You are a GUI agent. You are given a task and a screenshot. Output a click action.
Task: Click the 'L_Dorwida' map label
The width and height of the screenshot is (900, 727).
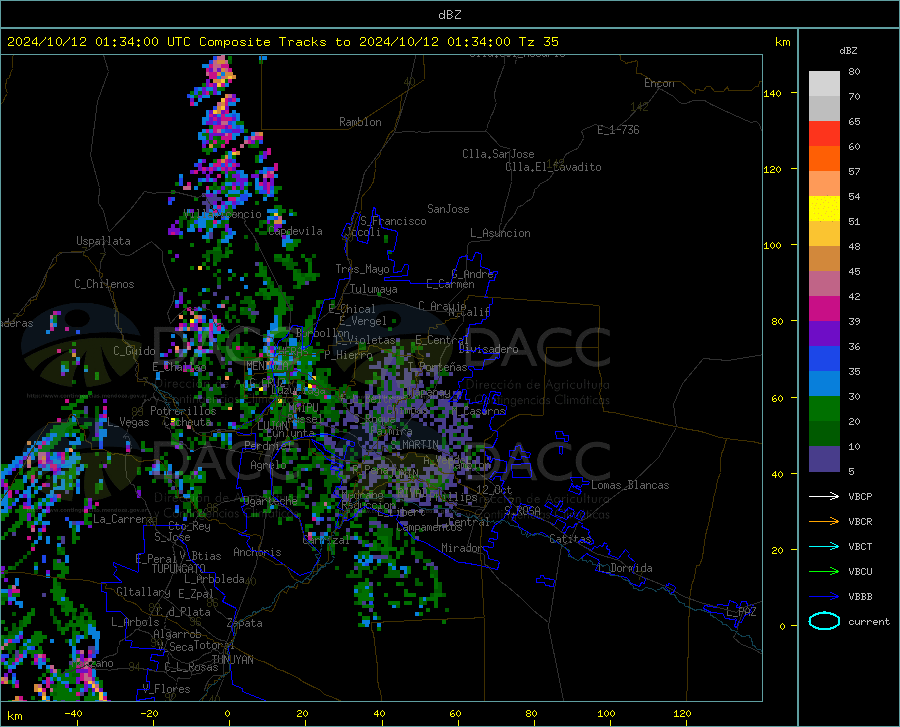point(624,568)
